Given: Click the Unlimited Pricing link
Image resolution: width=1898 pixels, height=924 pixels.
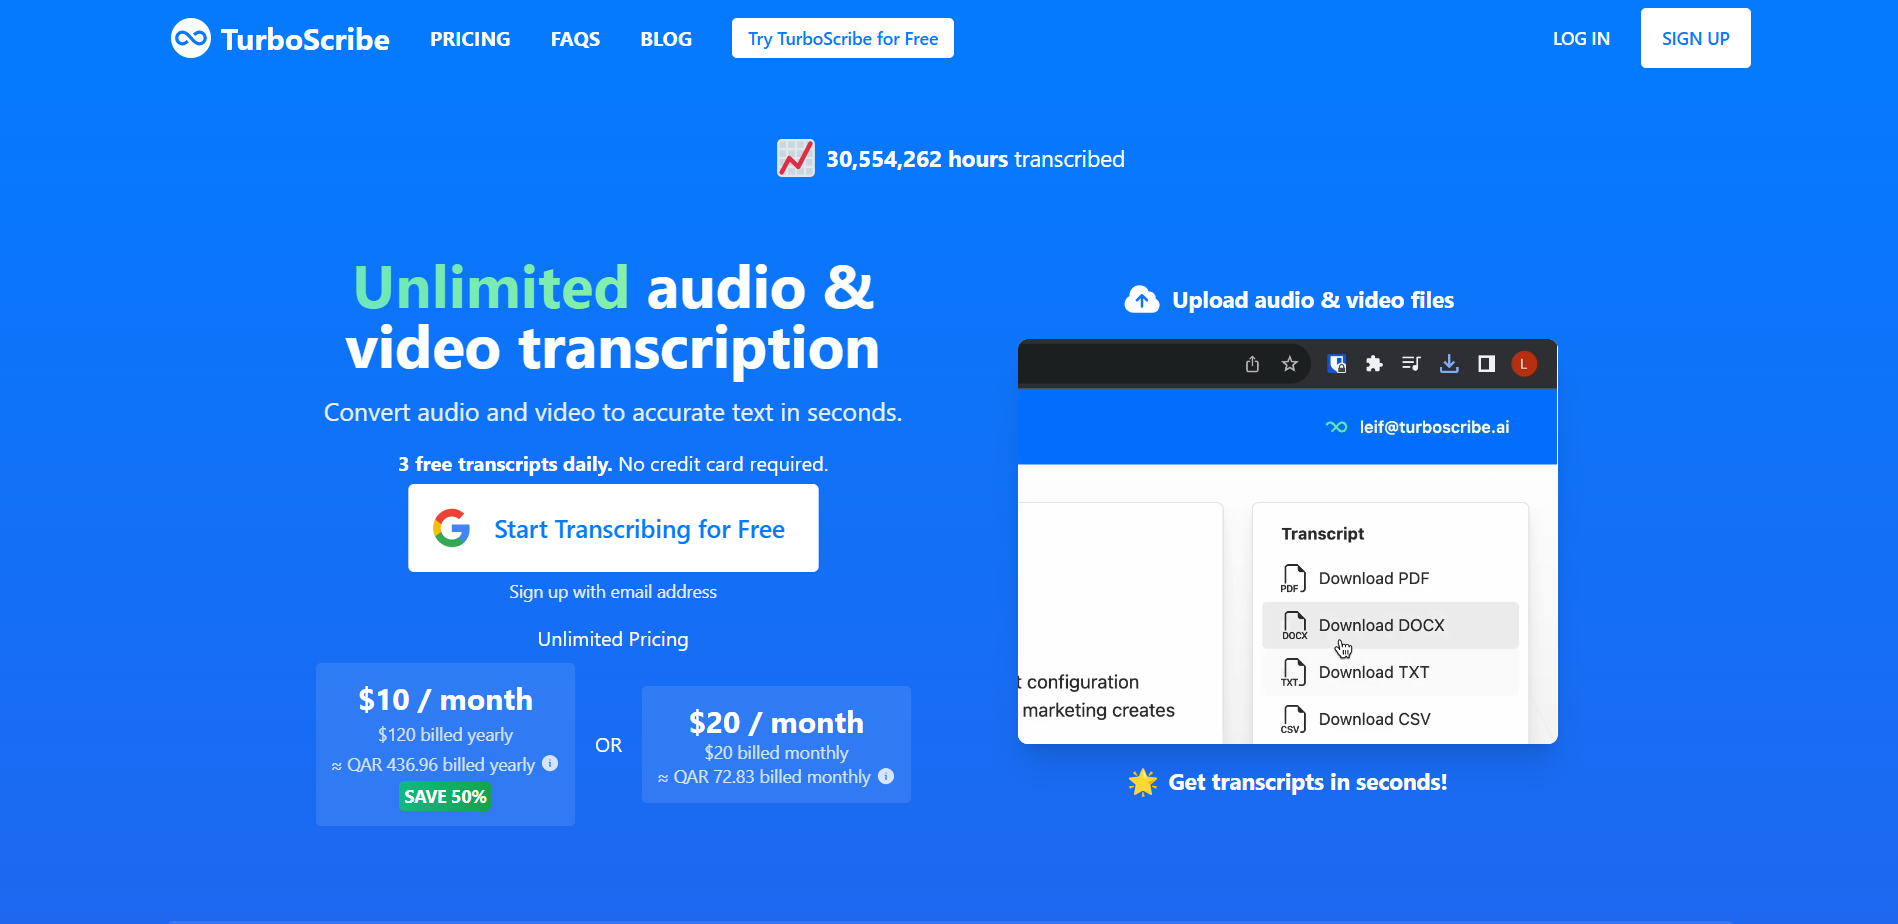Looking at the screenshot, I should [x=613, y=639].
